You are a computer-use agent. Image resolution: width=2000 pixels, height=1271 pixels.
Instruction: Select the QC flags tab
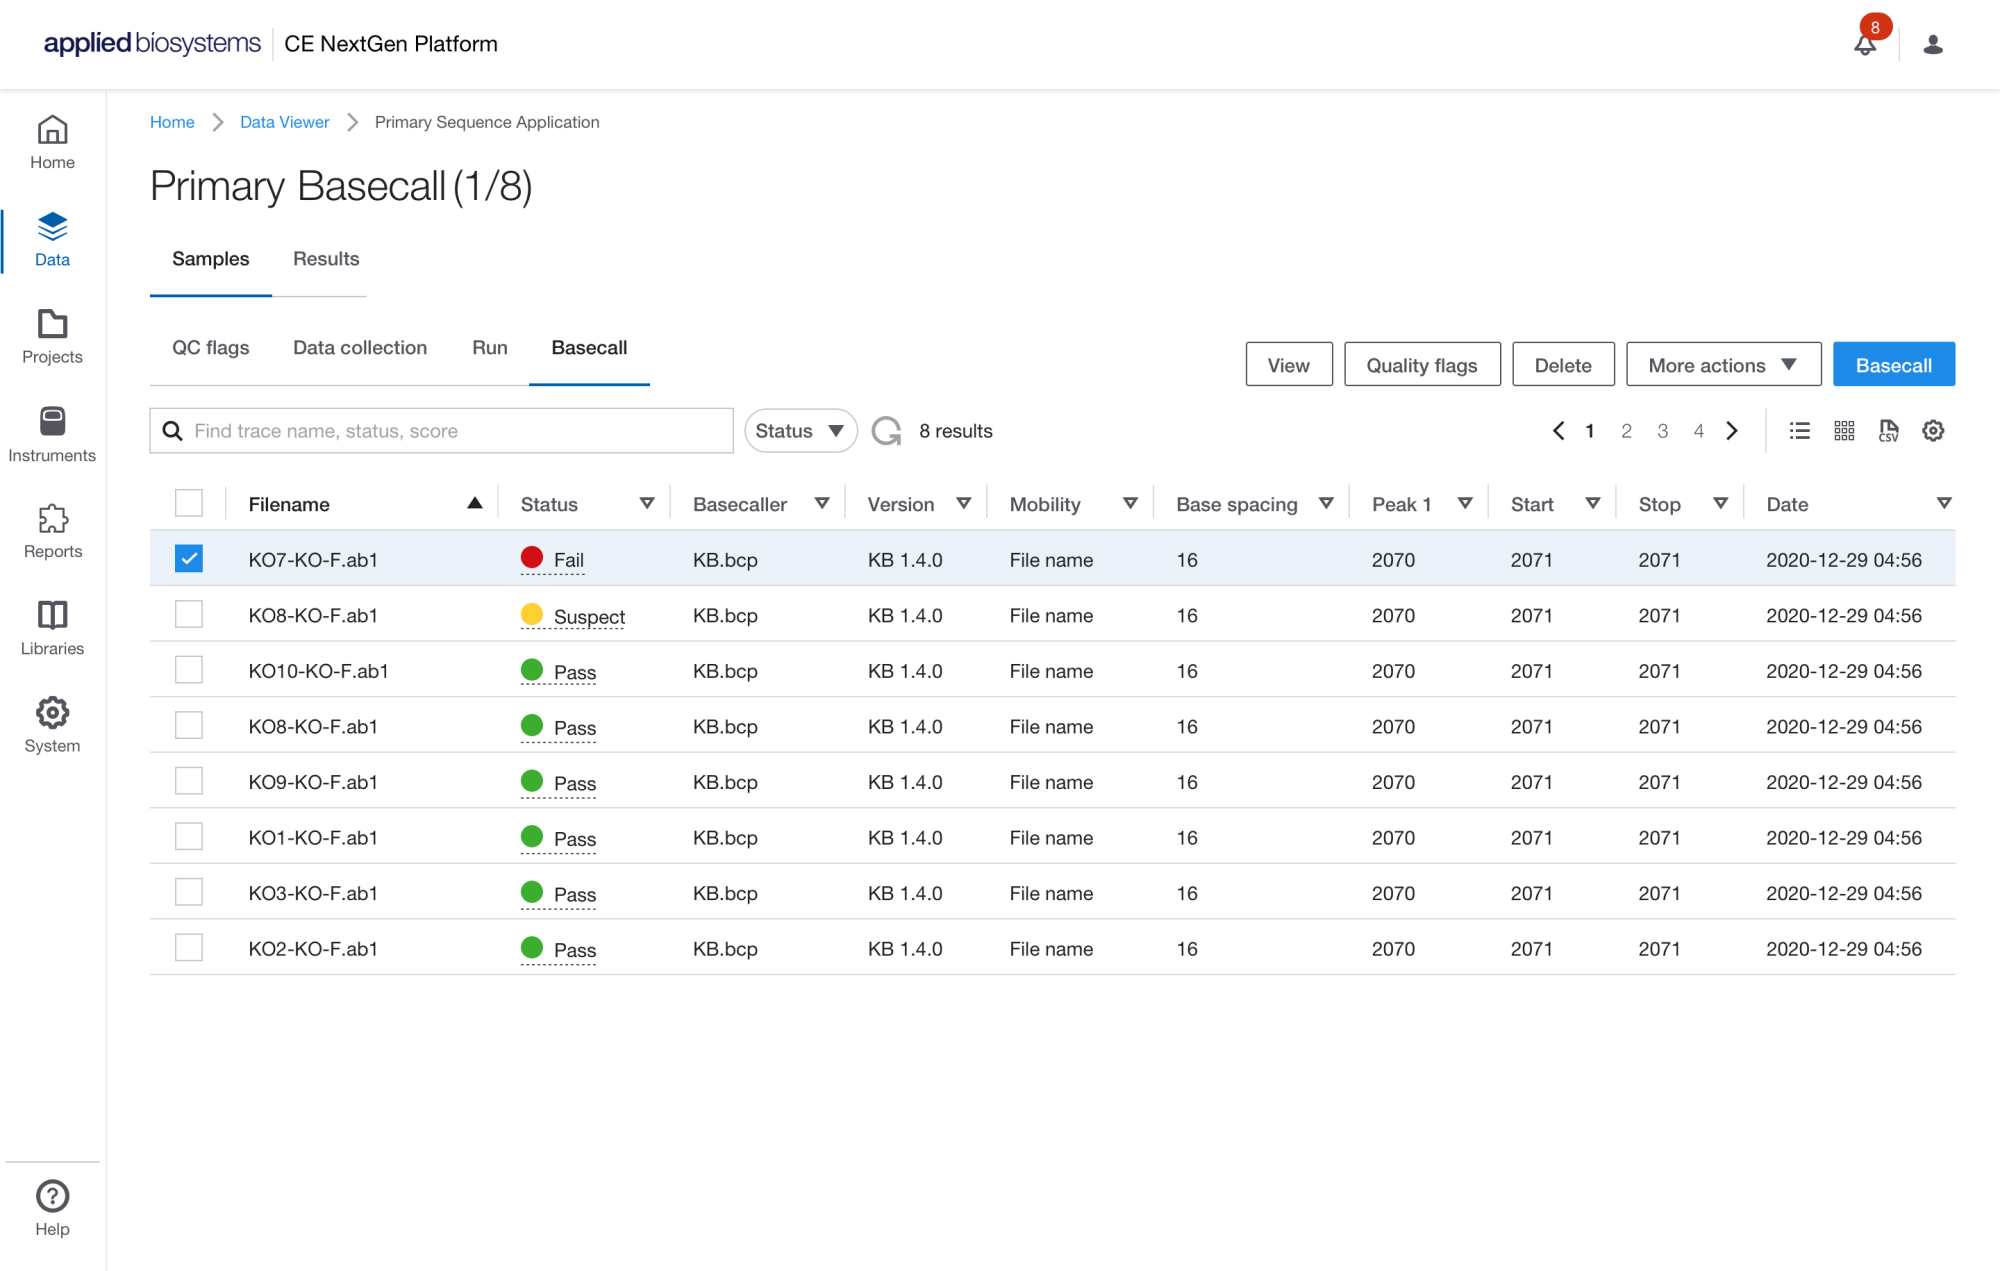pos(210,348)
